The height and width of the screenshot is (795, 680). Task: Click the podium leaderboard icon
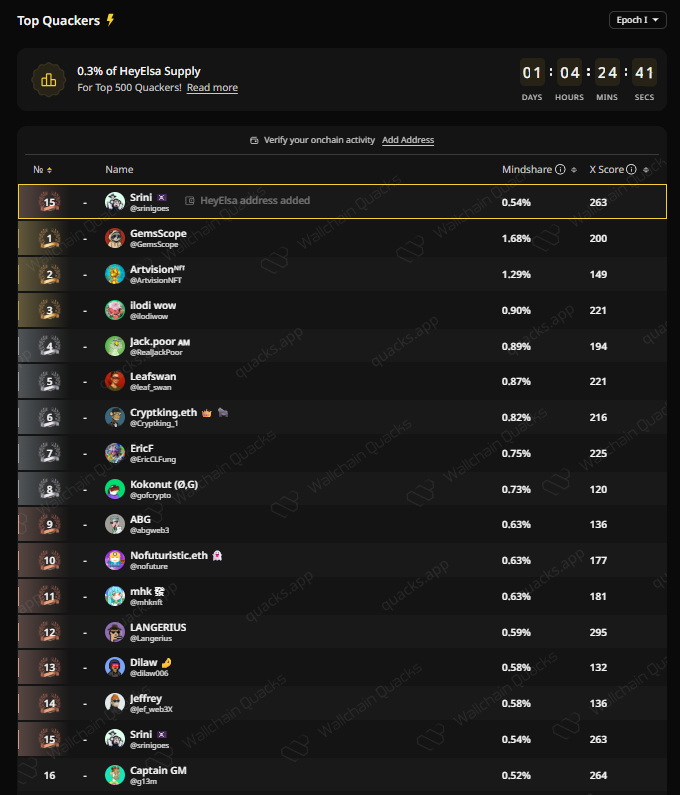click(x=48, y=79)
